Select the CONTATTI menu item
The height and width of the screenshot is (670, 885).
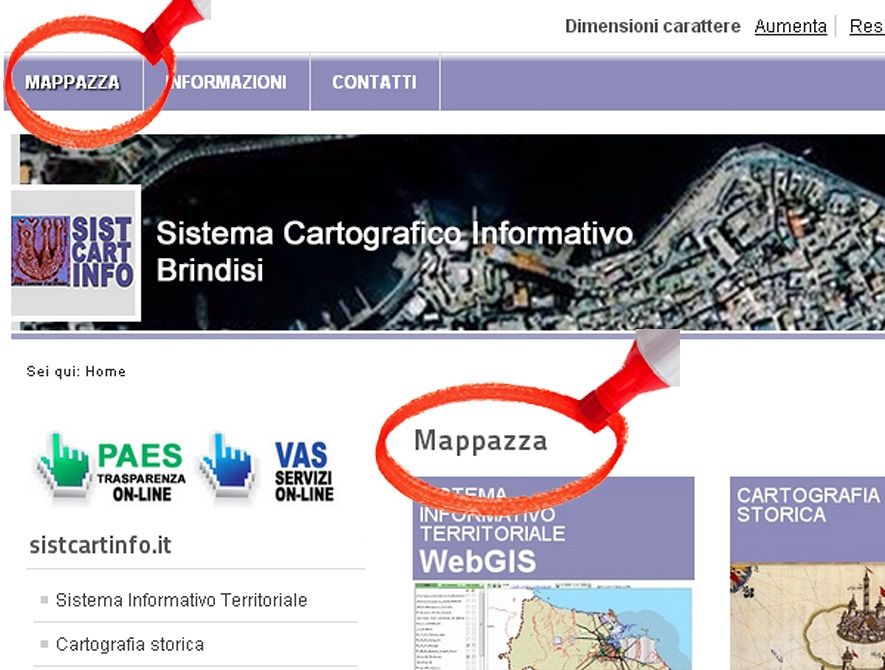[x=374, y=82]
